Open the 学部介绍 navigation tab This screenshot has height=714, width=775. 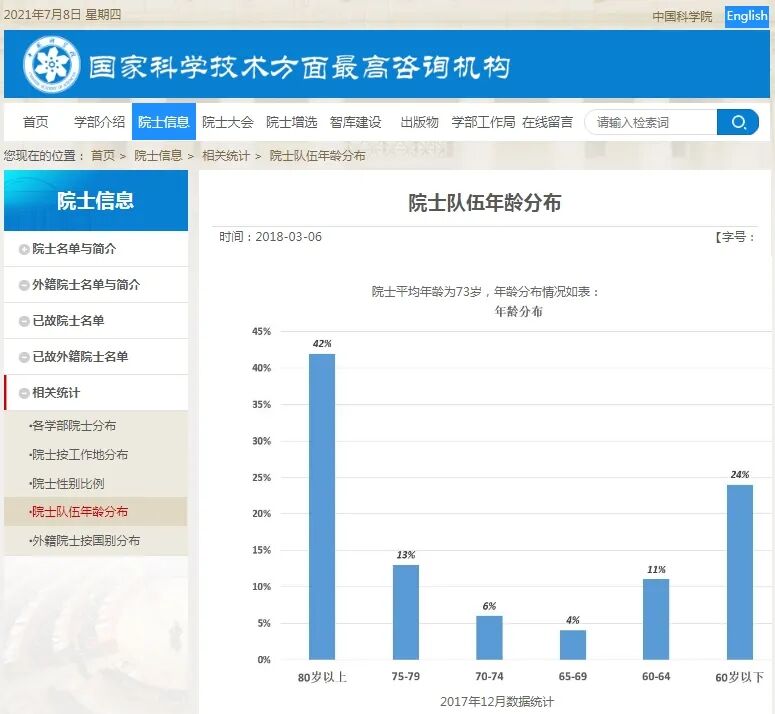click(x=99, y=122)
